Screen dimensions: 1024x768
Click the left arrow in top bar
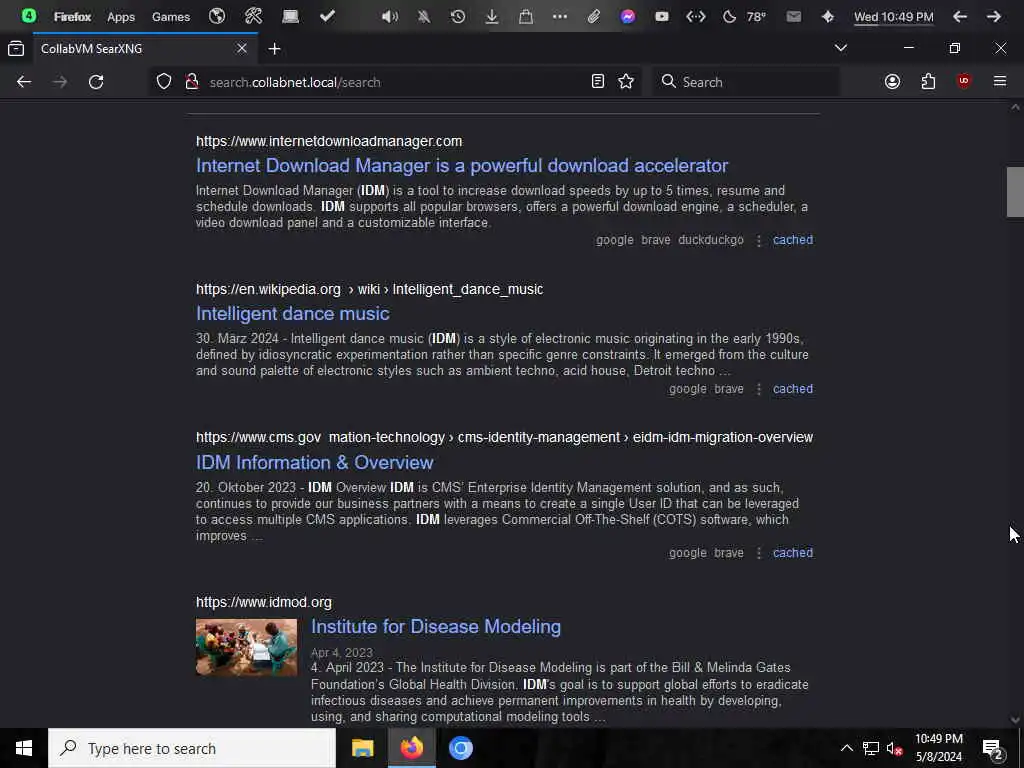point(959,16)
